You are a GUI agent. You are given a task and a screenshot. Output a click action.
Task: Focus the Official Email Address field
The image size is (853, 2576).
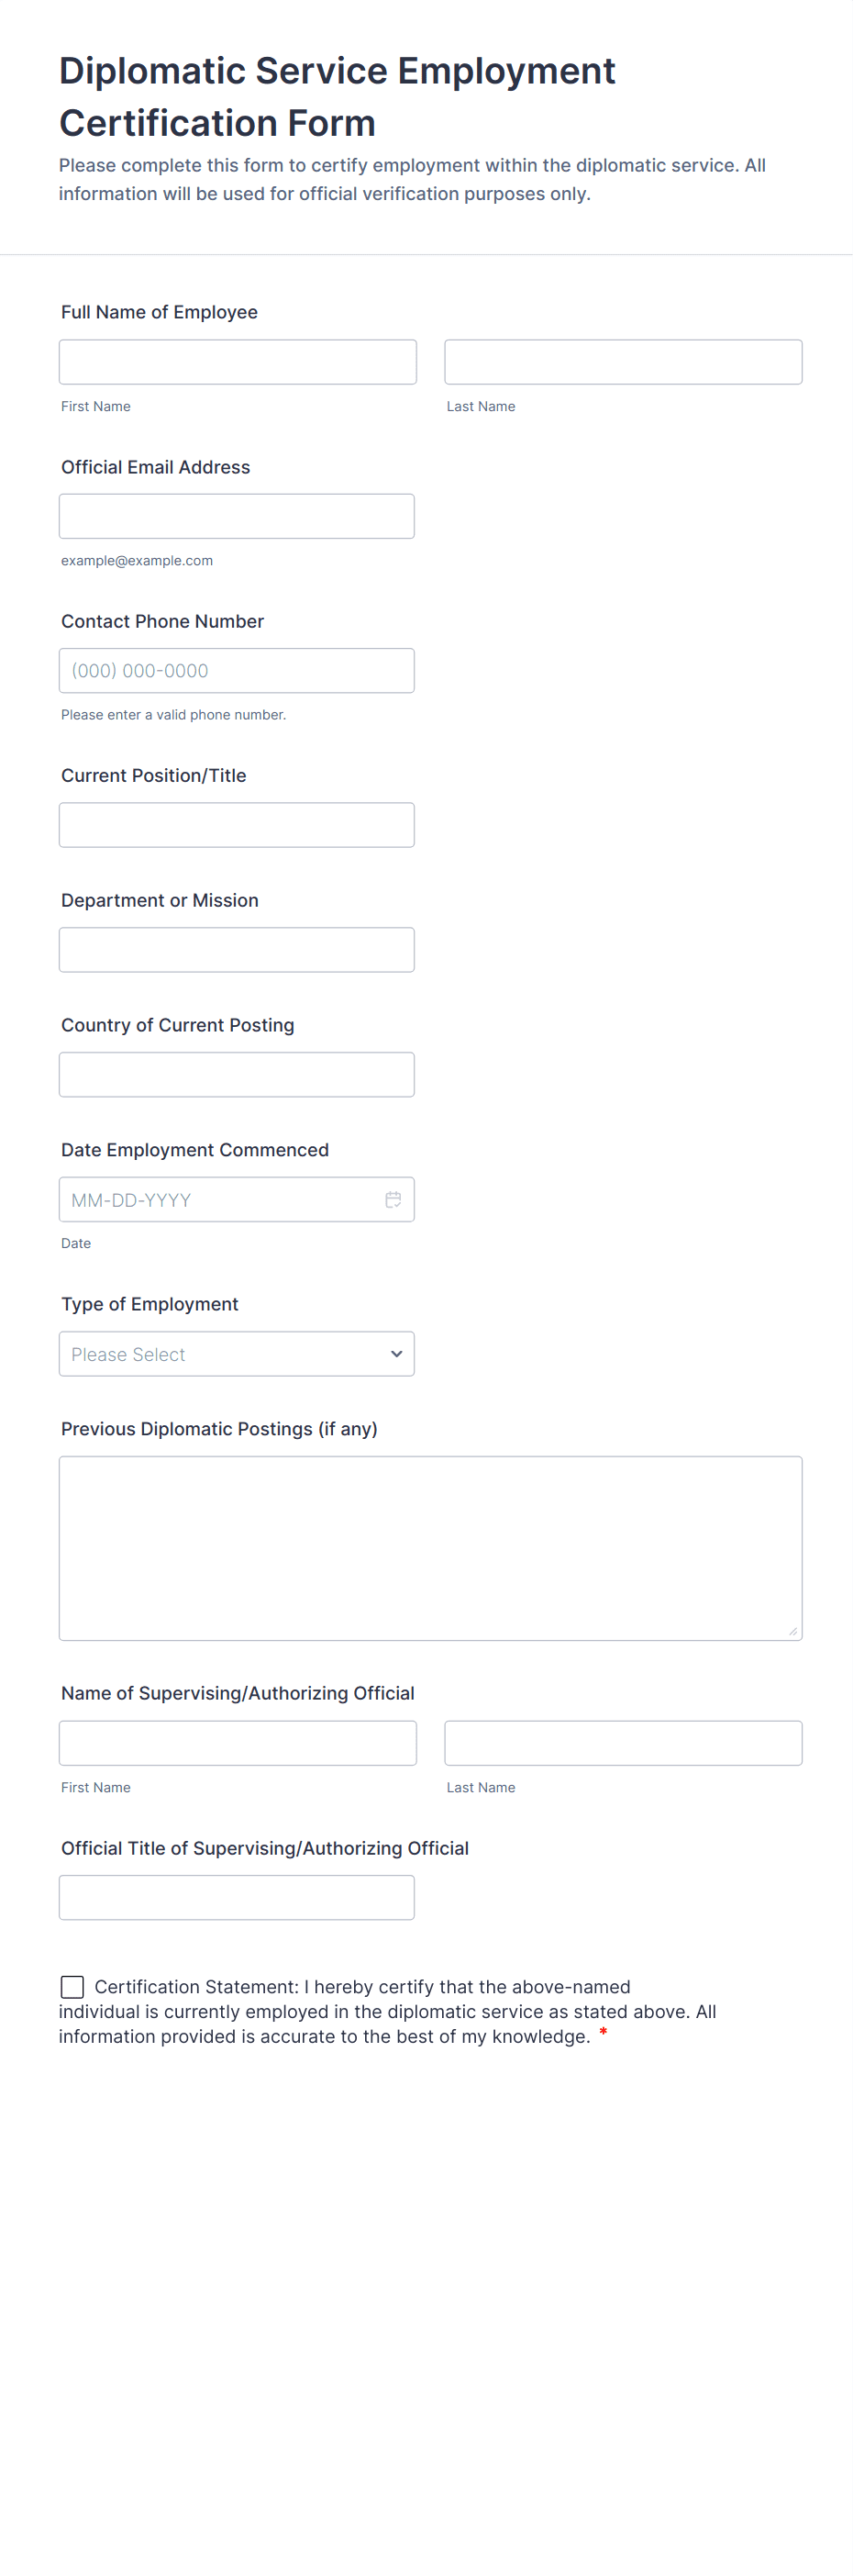(x=236, y=516)
